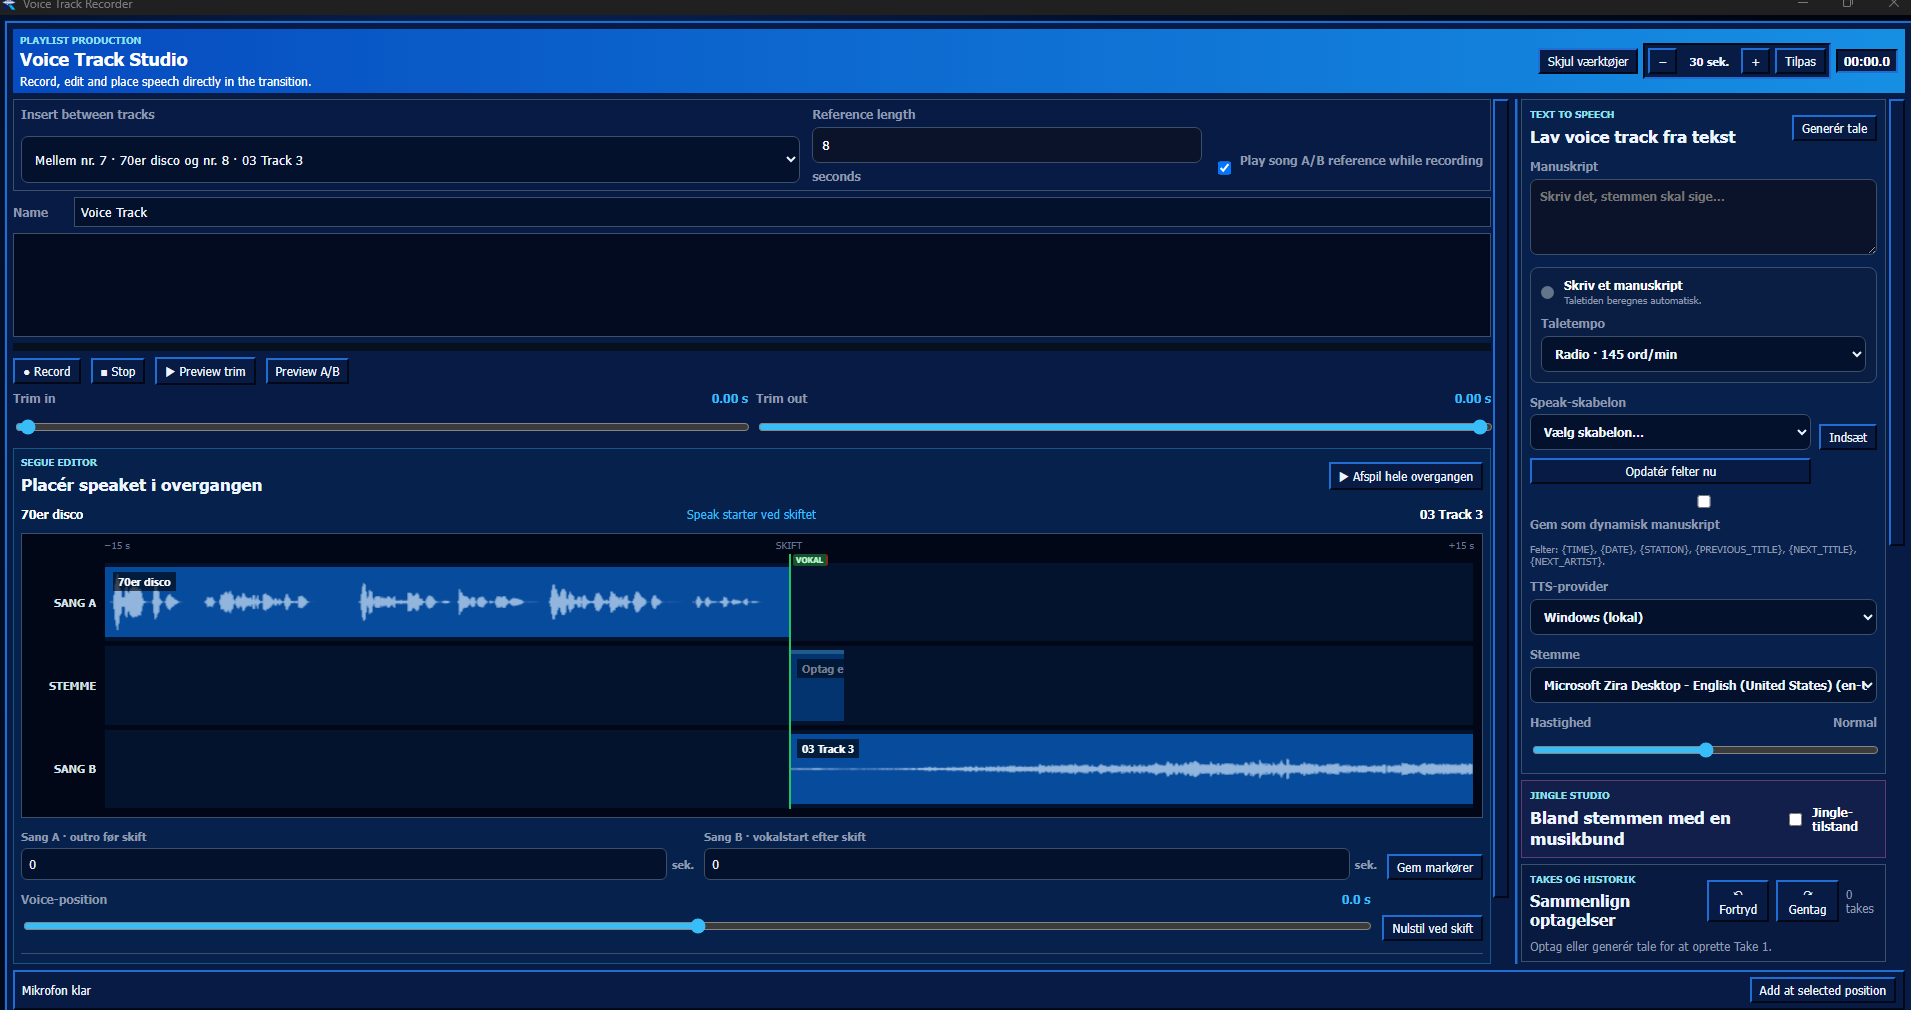
Task: Click the 30 sek. zoom value
Action: pos(1709,62)
